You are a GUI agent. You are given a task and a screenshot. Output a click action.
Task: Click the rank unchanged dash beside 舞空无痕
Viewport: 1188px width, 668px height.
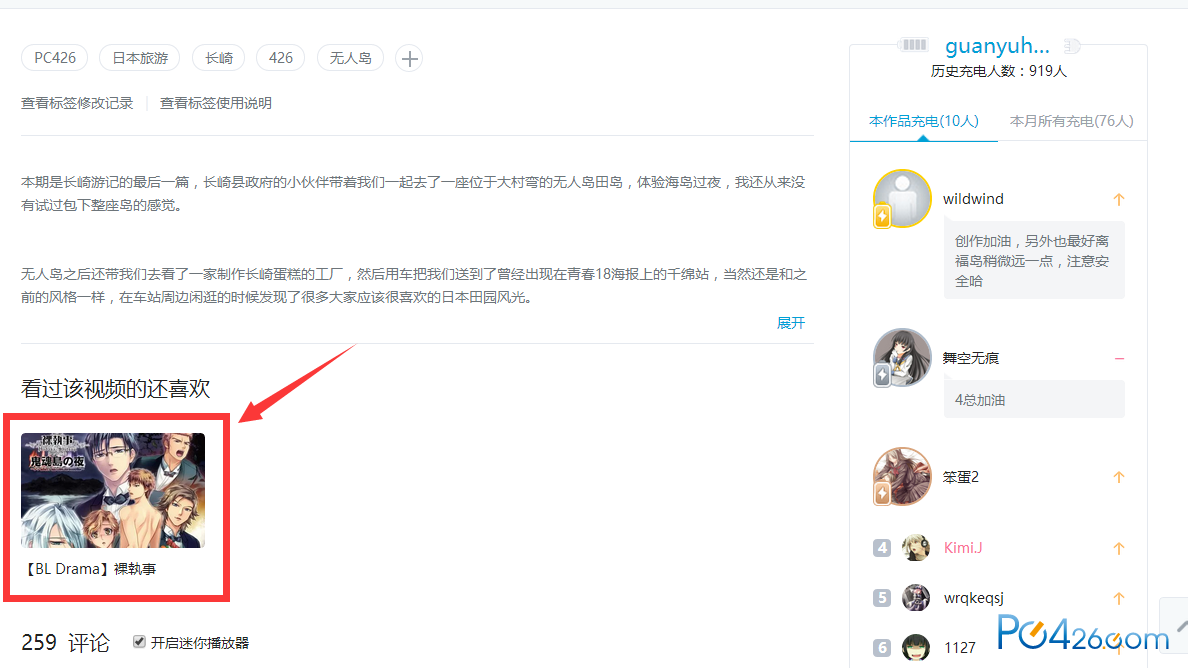click(1119, 358)
